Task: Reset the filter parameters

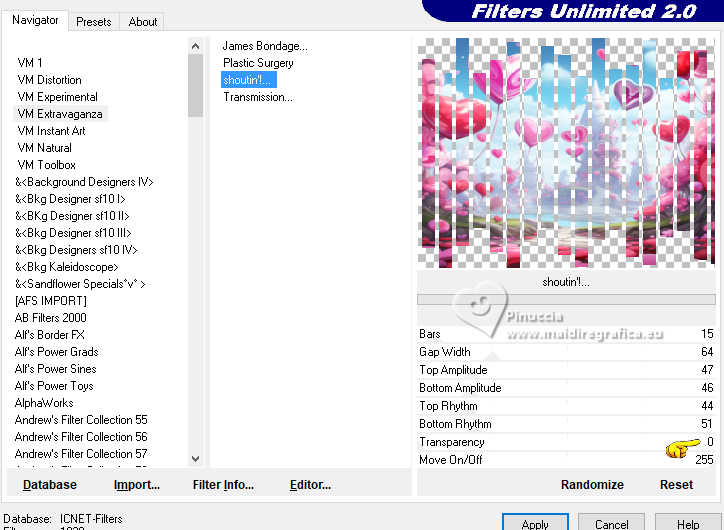Action: 676,485
